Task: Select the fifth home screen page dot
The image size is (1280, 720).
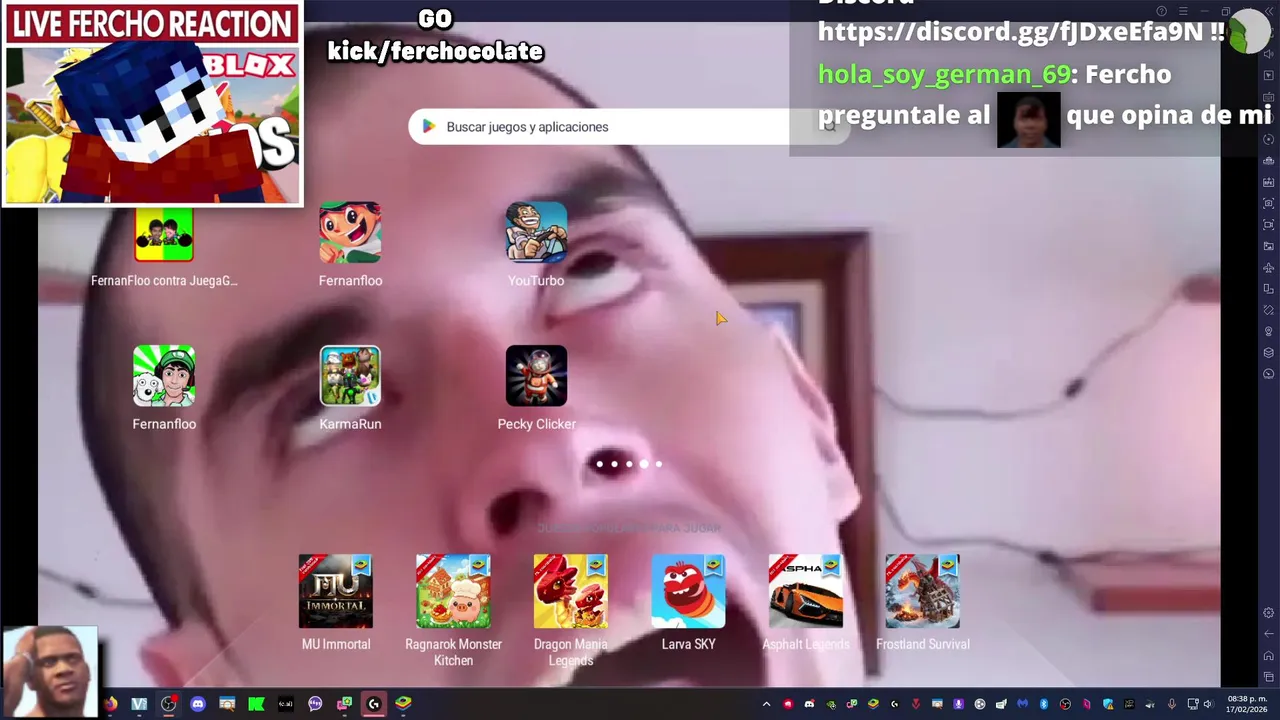Action: (x=658, y=464)
